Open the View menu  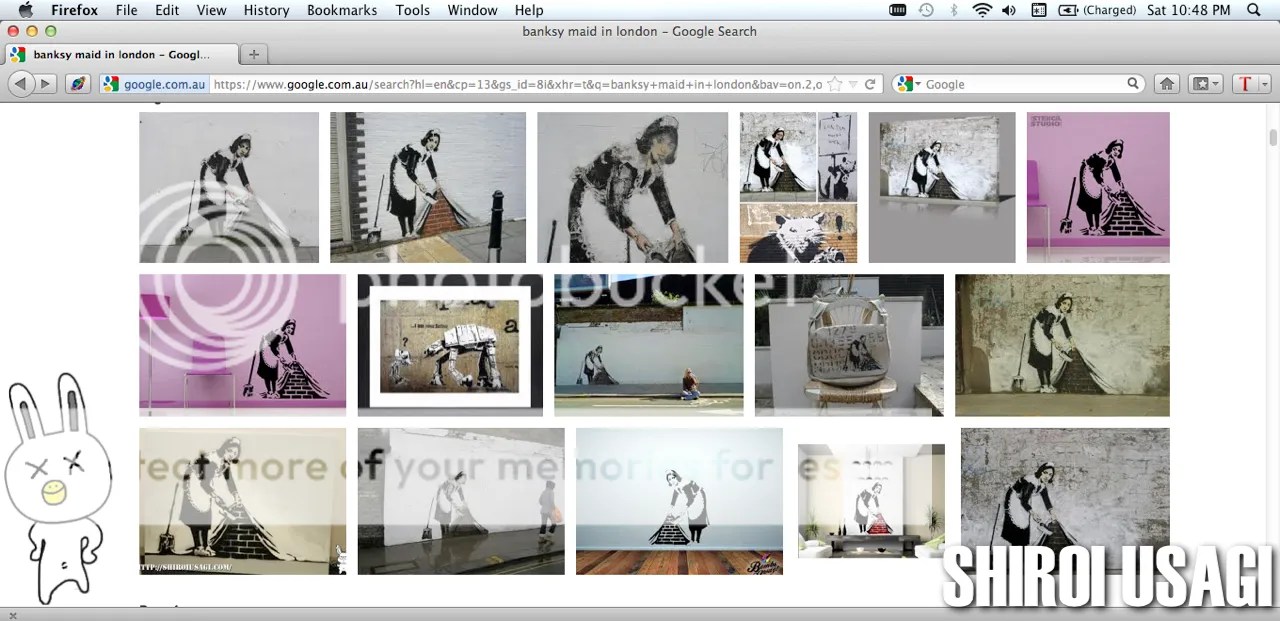(211, 10)
